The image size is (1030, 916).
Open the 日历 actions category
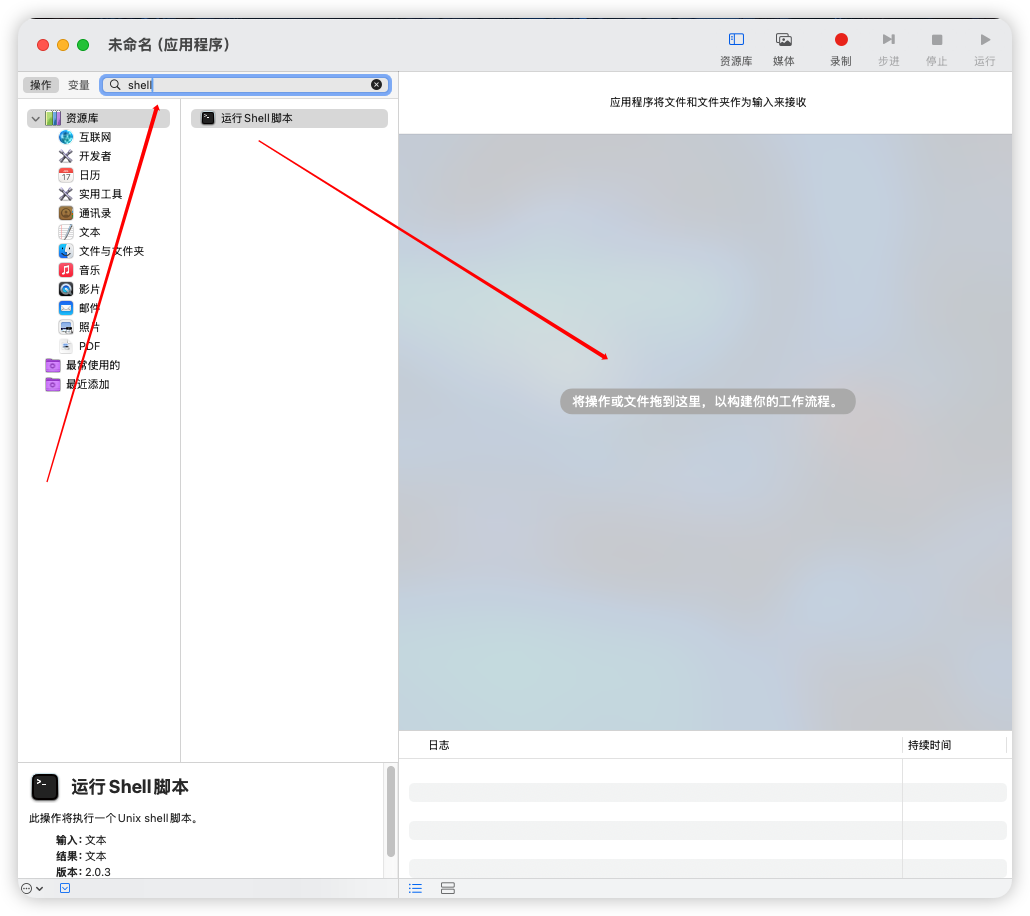[x=88, y=174]
